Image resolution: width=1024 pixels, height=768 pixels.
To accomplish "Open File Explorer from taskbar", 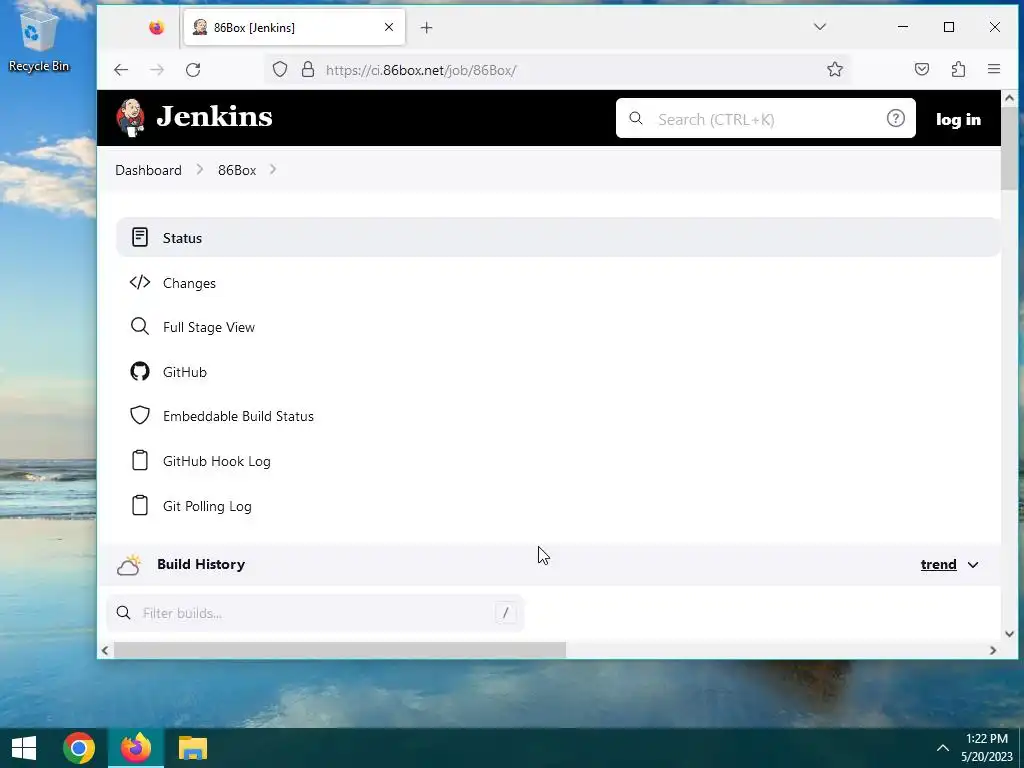I will point(193,748).
